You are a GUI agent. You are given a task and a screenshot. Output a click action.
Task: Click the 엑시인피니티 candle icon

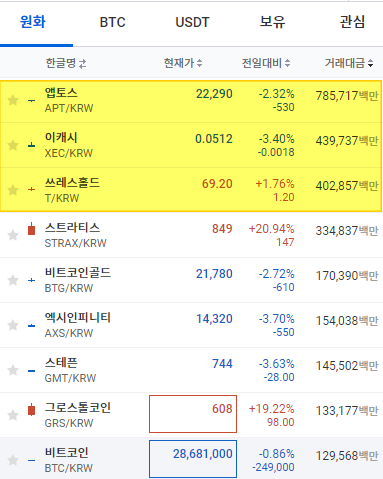32,325
